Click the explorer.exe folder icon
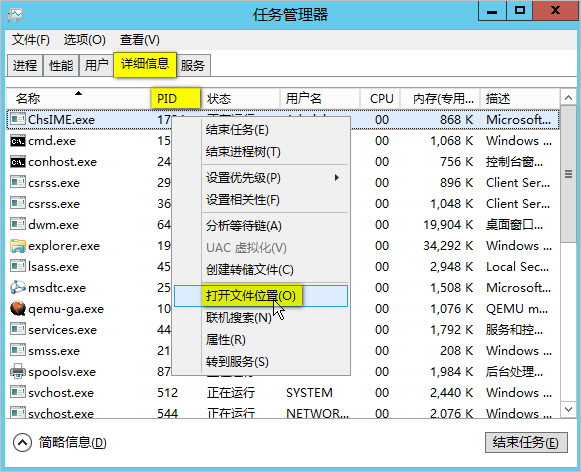This screenshot has height=472, width=581. (x=18, y=246)
